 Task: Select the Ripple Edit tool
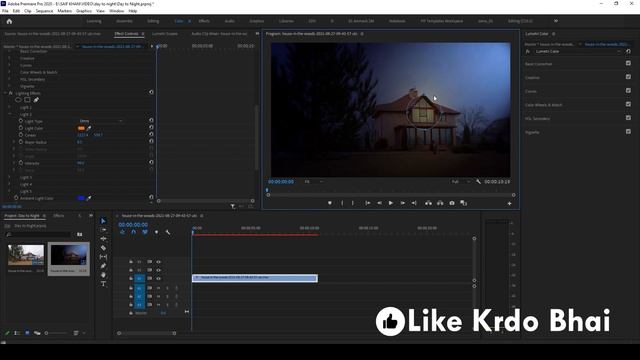point(103,239)
